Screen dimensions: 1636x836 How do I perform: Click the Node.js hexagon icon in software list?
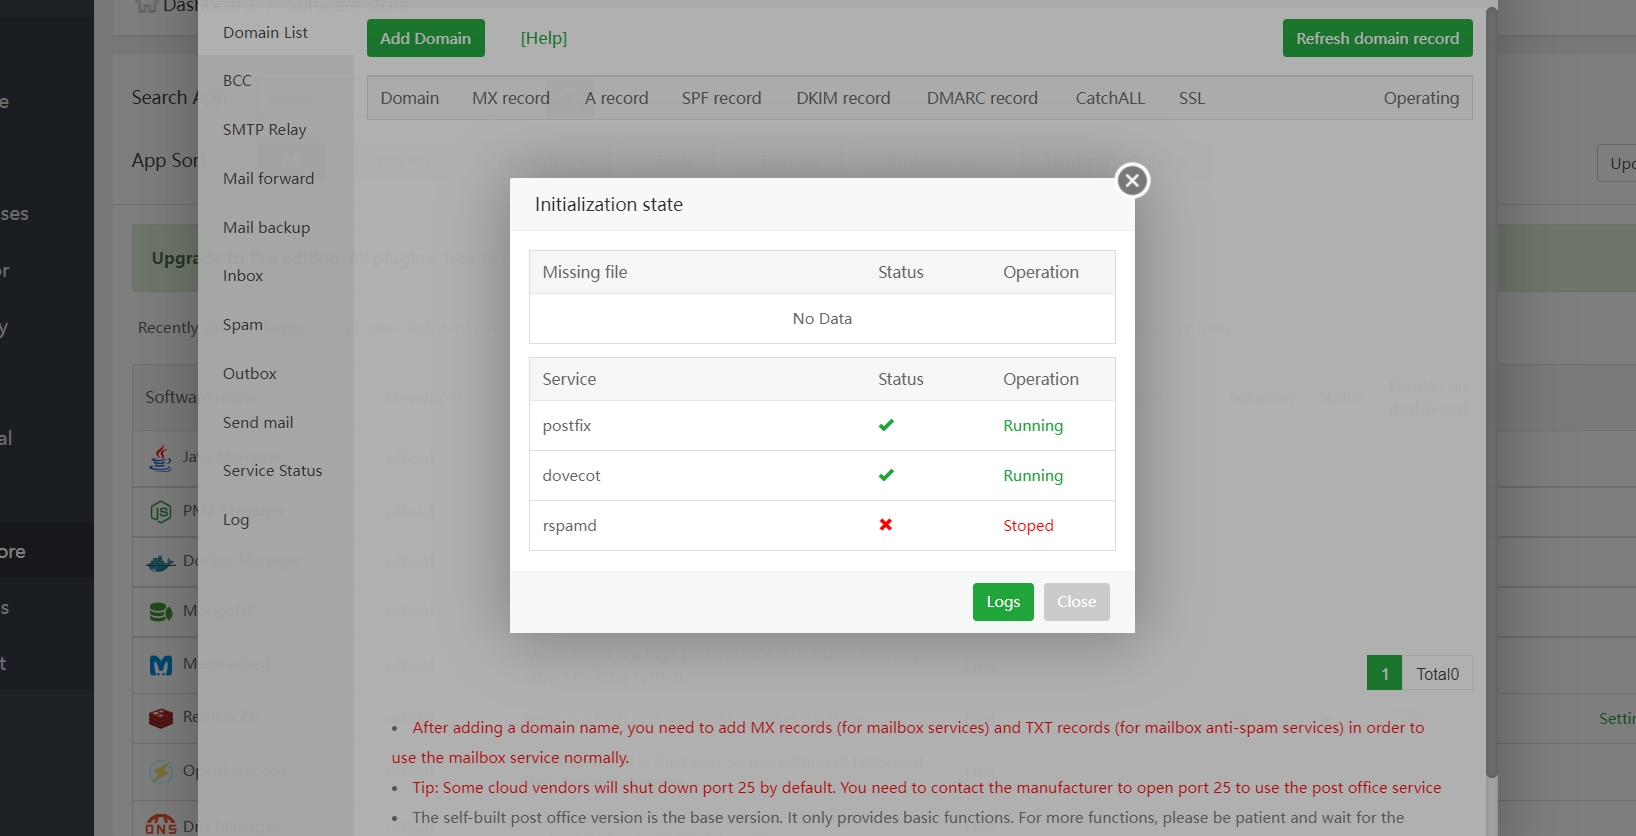[x=160, y=512]
